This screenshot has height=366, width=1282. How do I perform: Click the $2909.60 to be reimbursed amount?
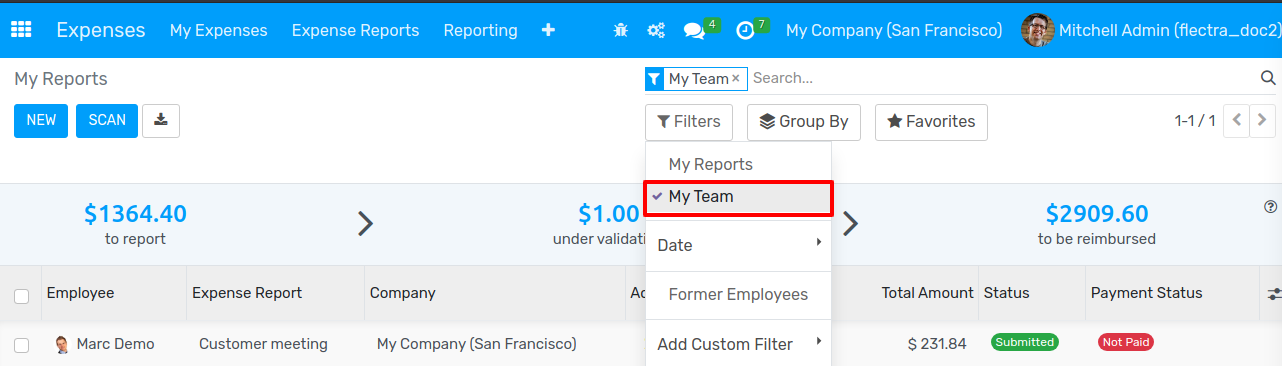point(1097,214)
